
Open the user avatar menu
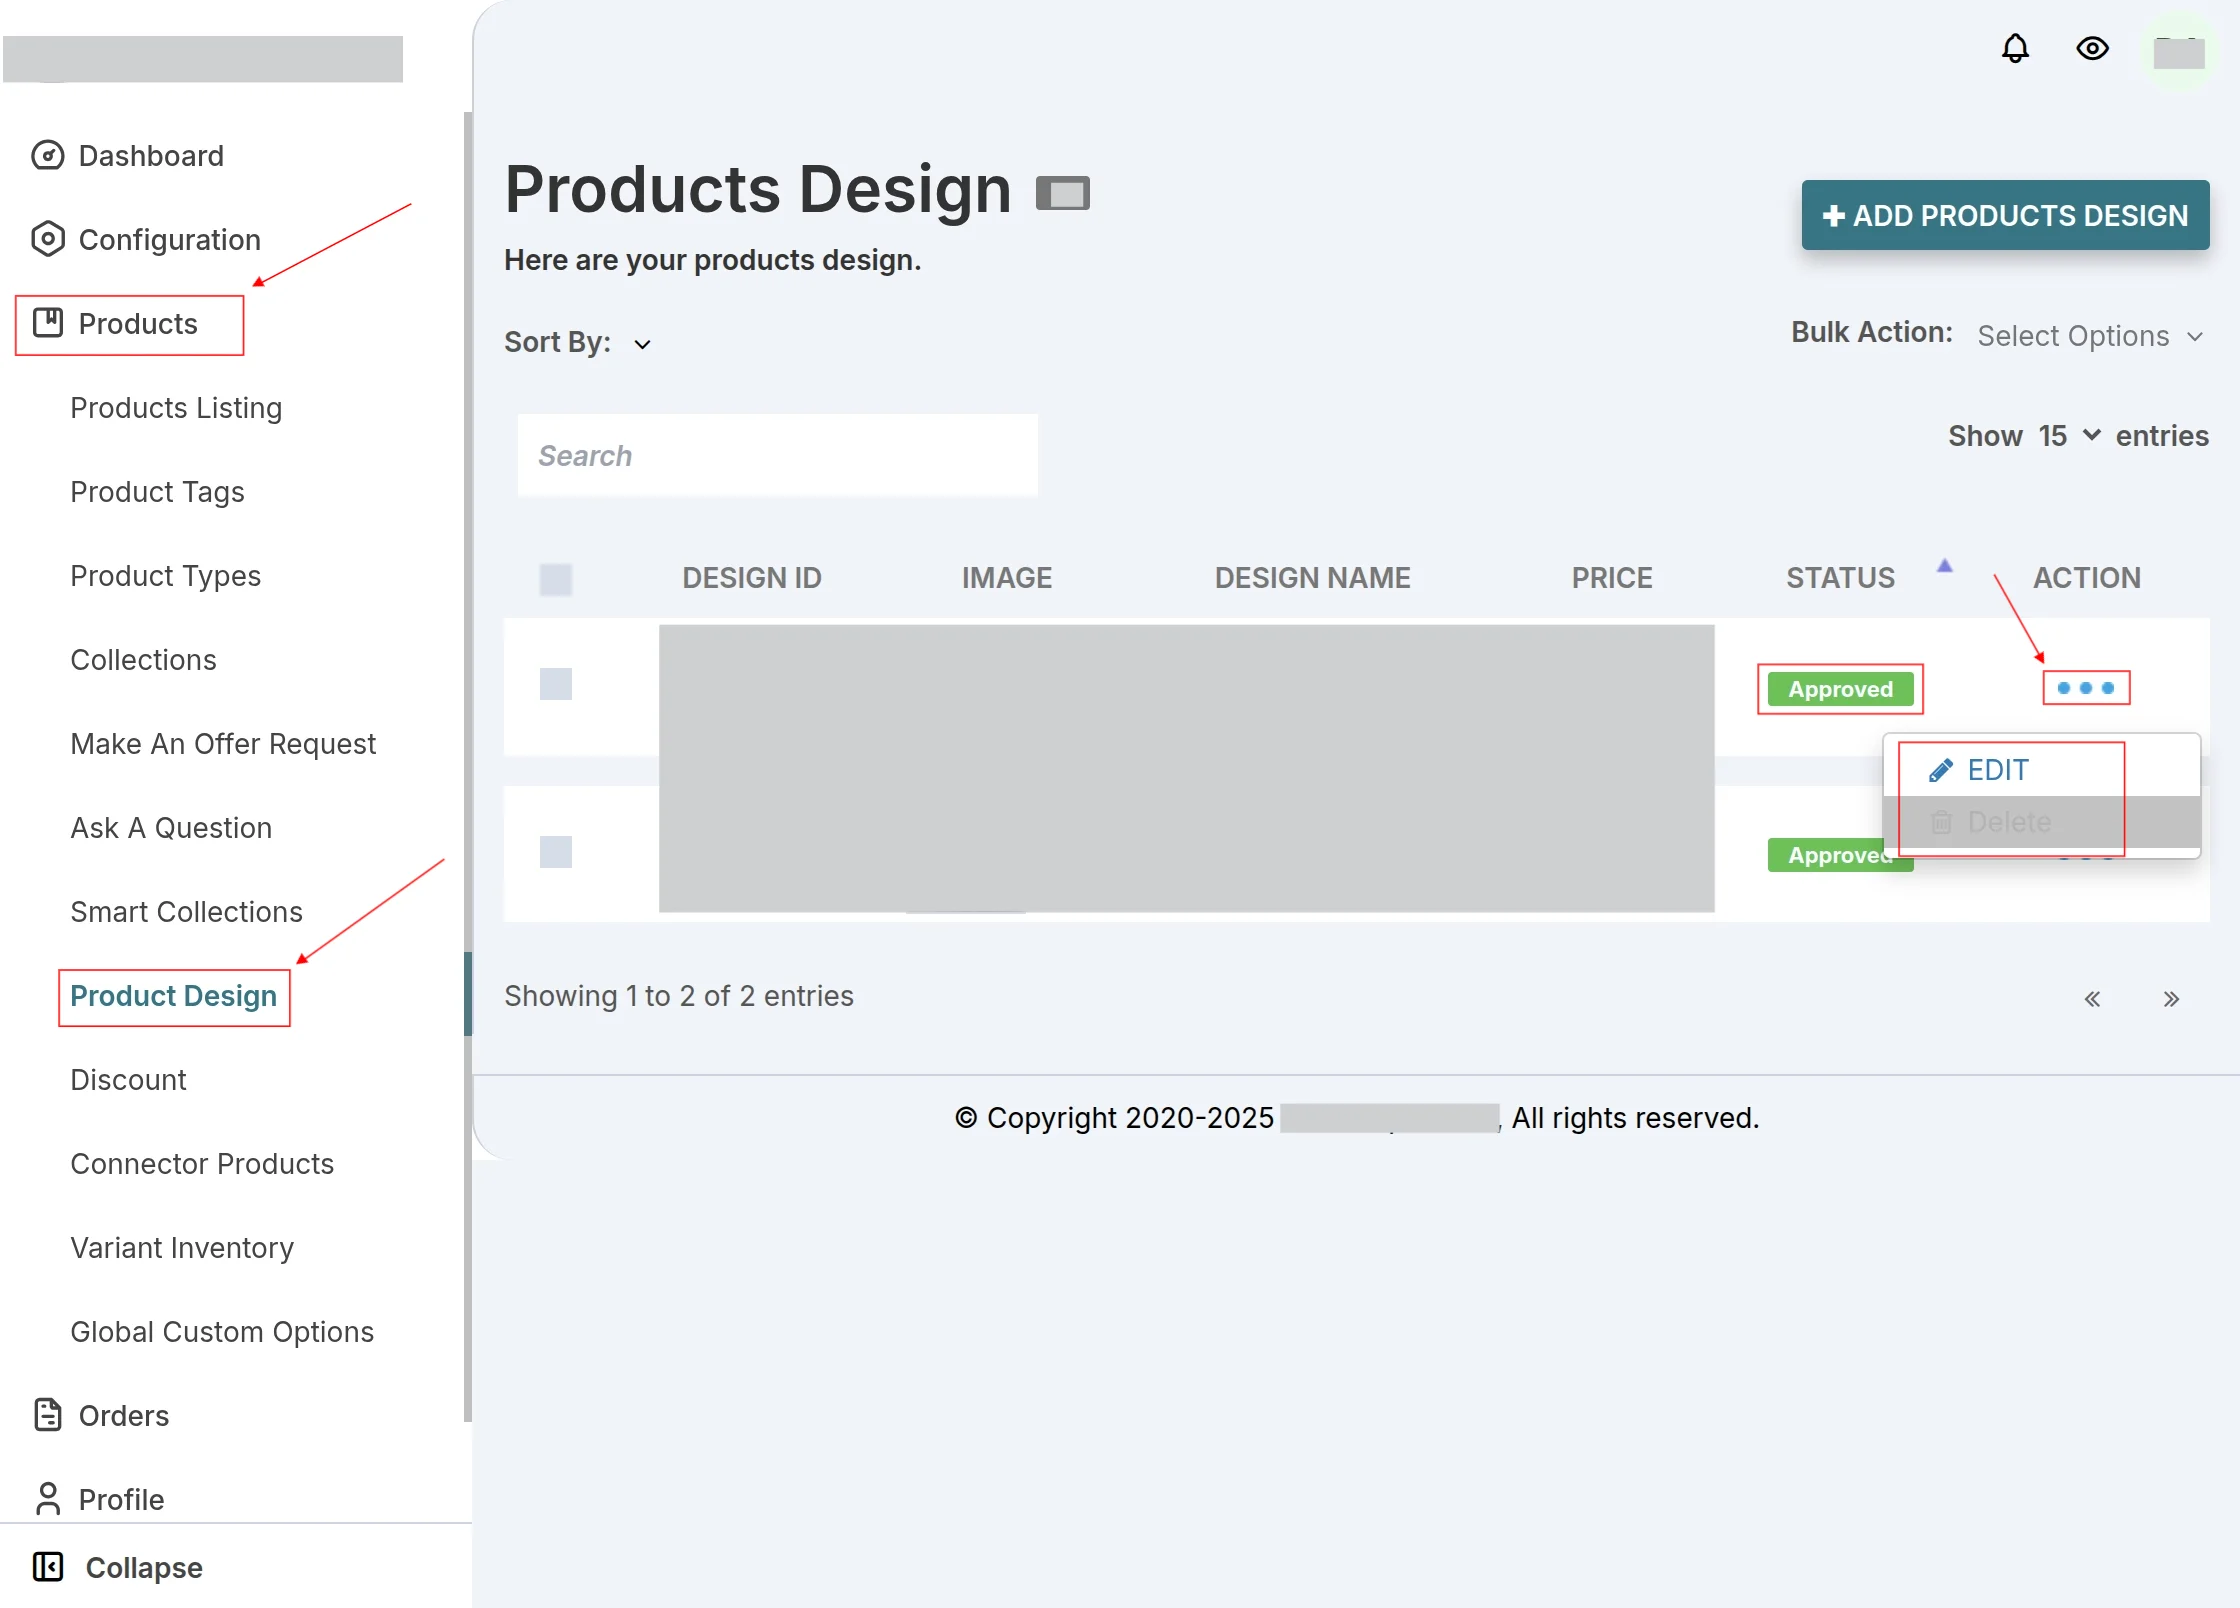click(x=2179, y=52)
